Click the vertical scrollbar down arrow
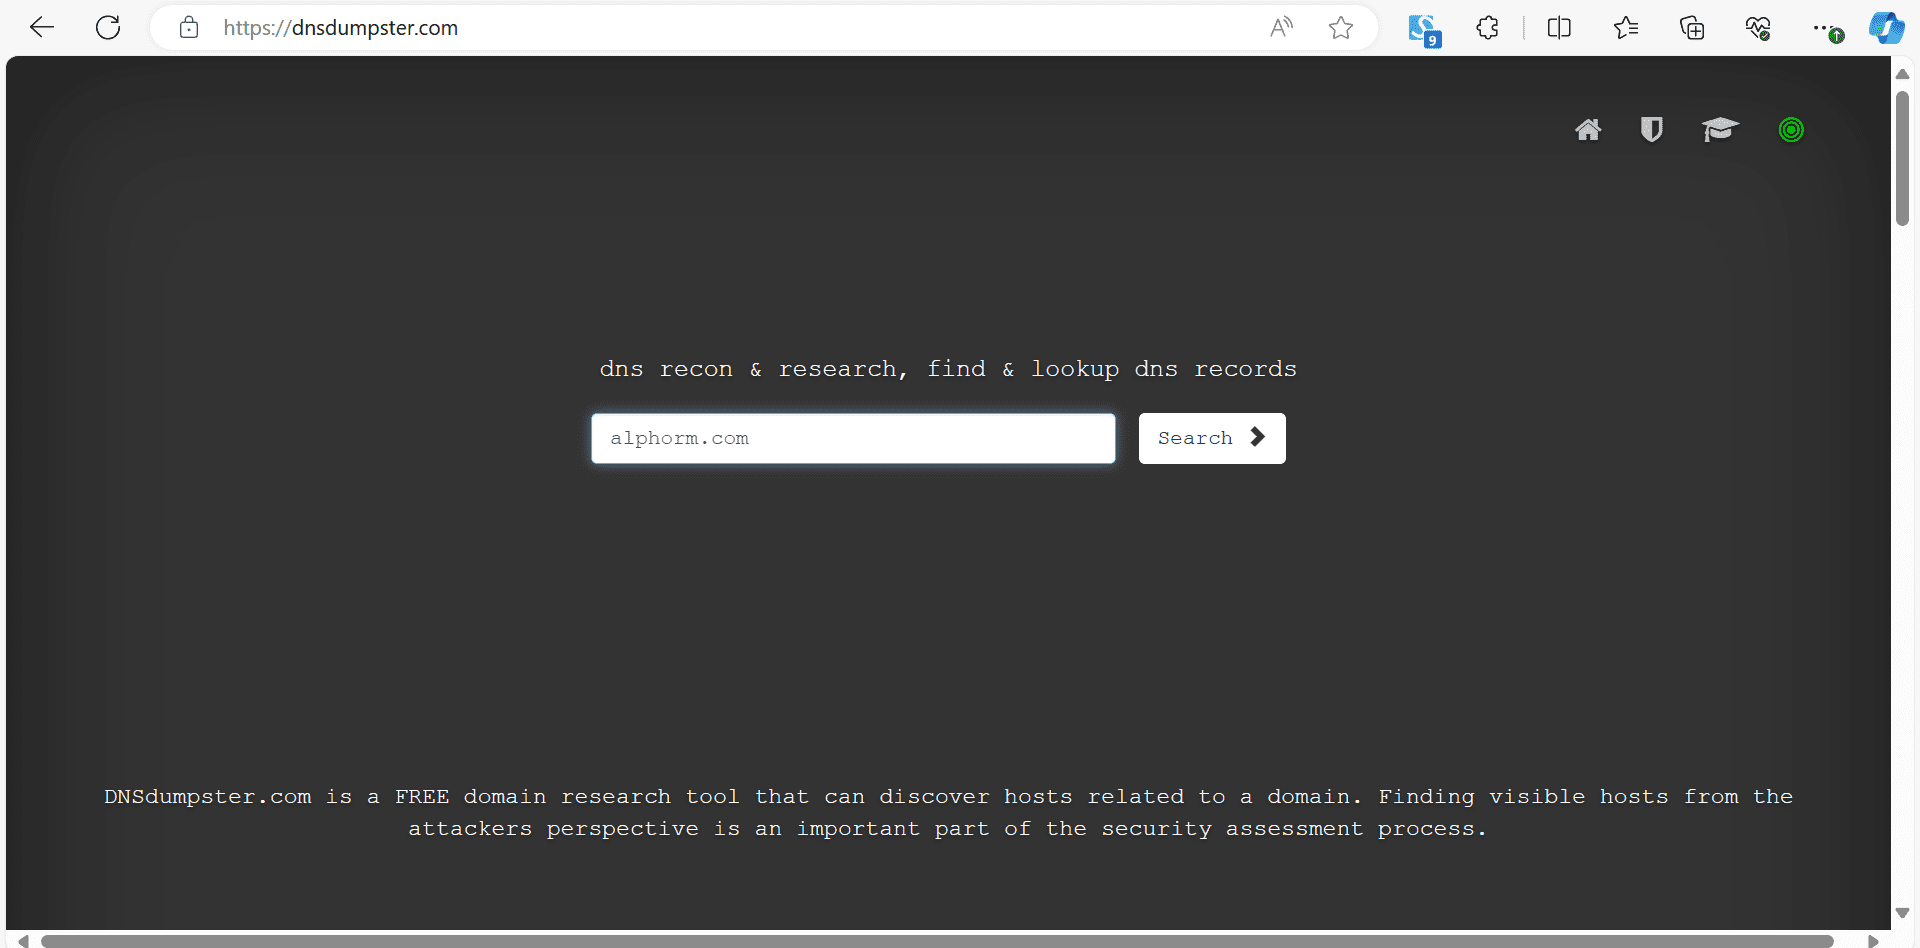1920x948 pixels. (1903, 913)
